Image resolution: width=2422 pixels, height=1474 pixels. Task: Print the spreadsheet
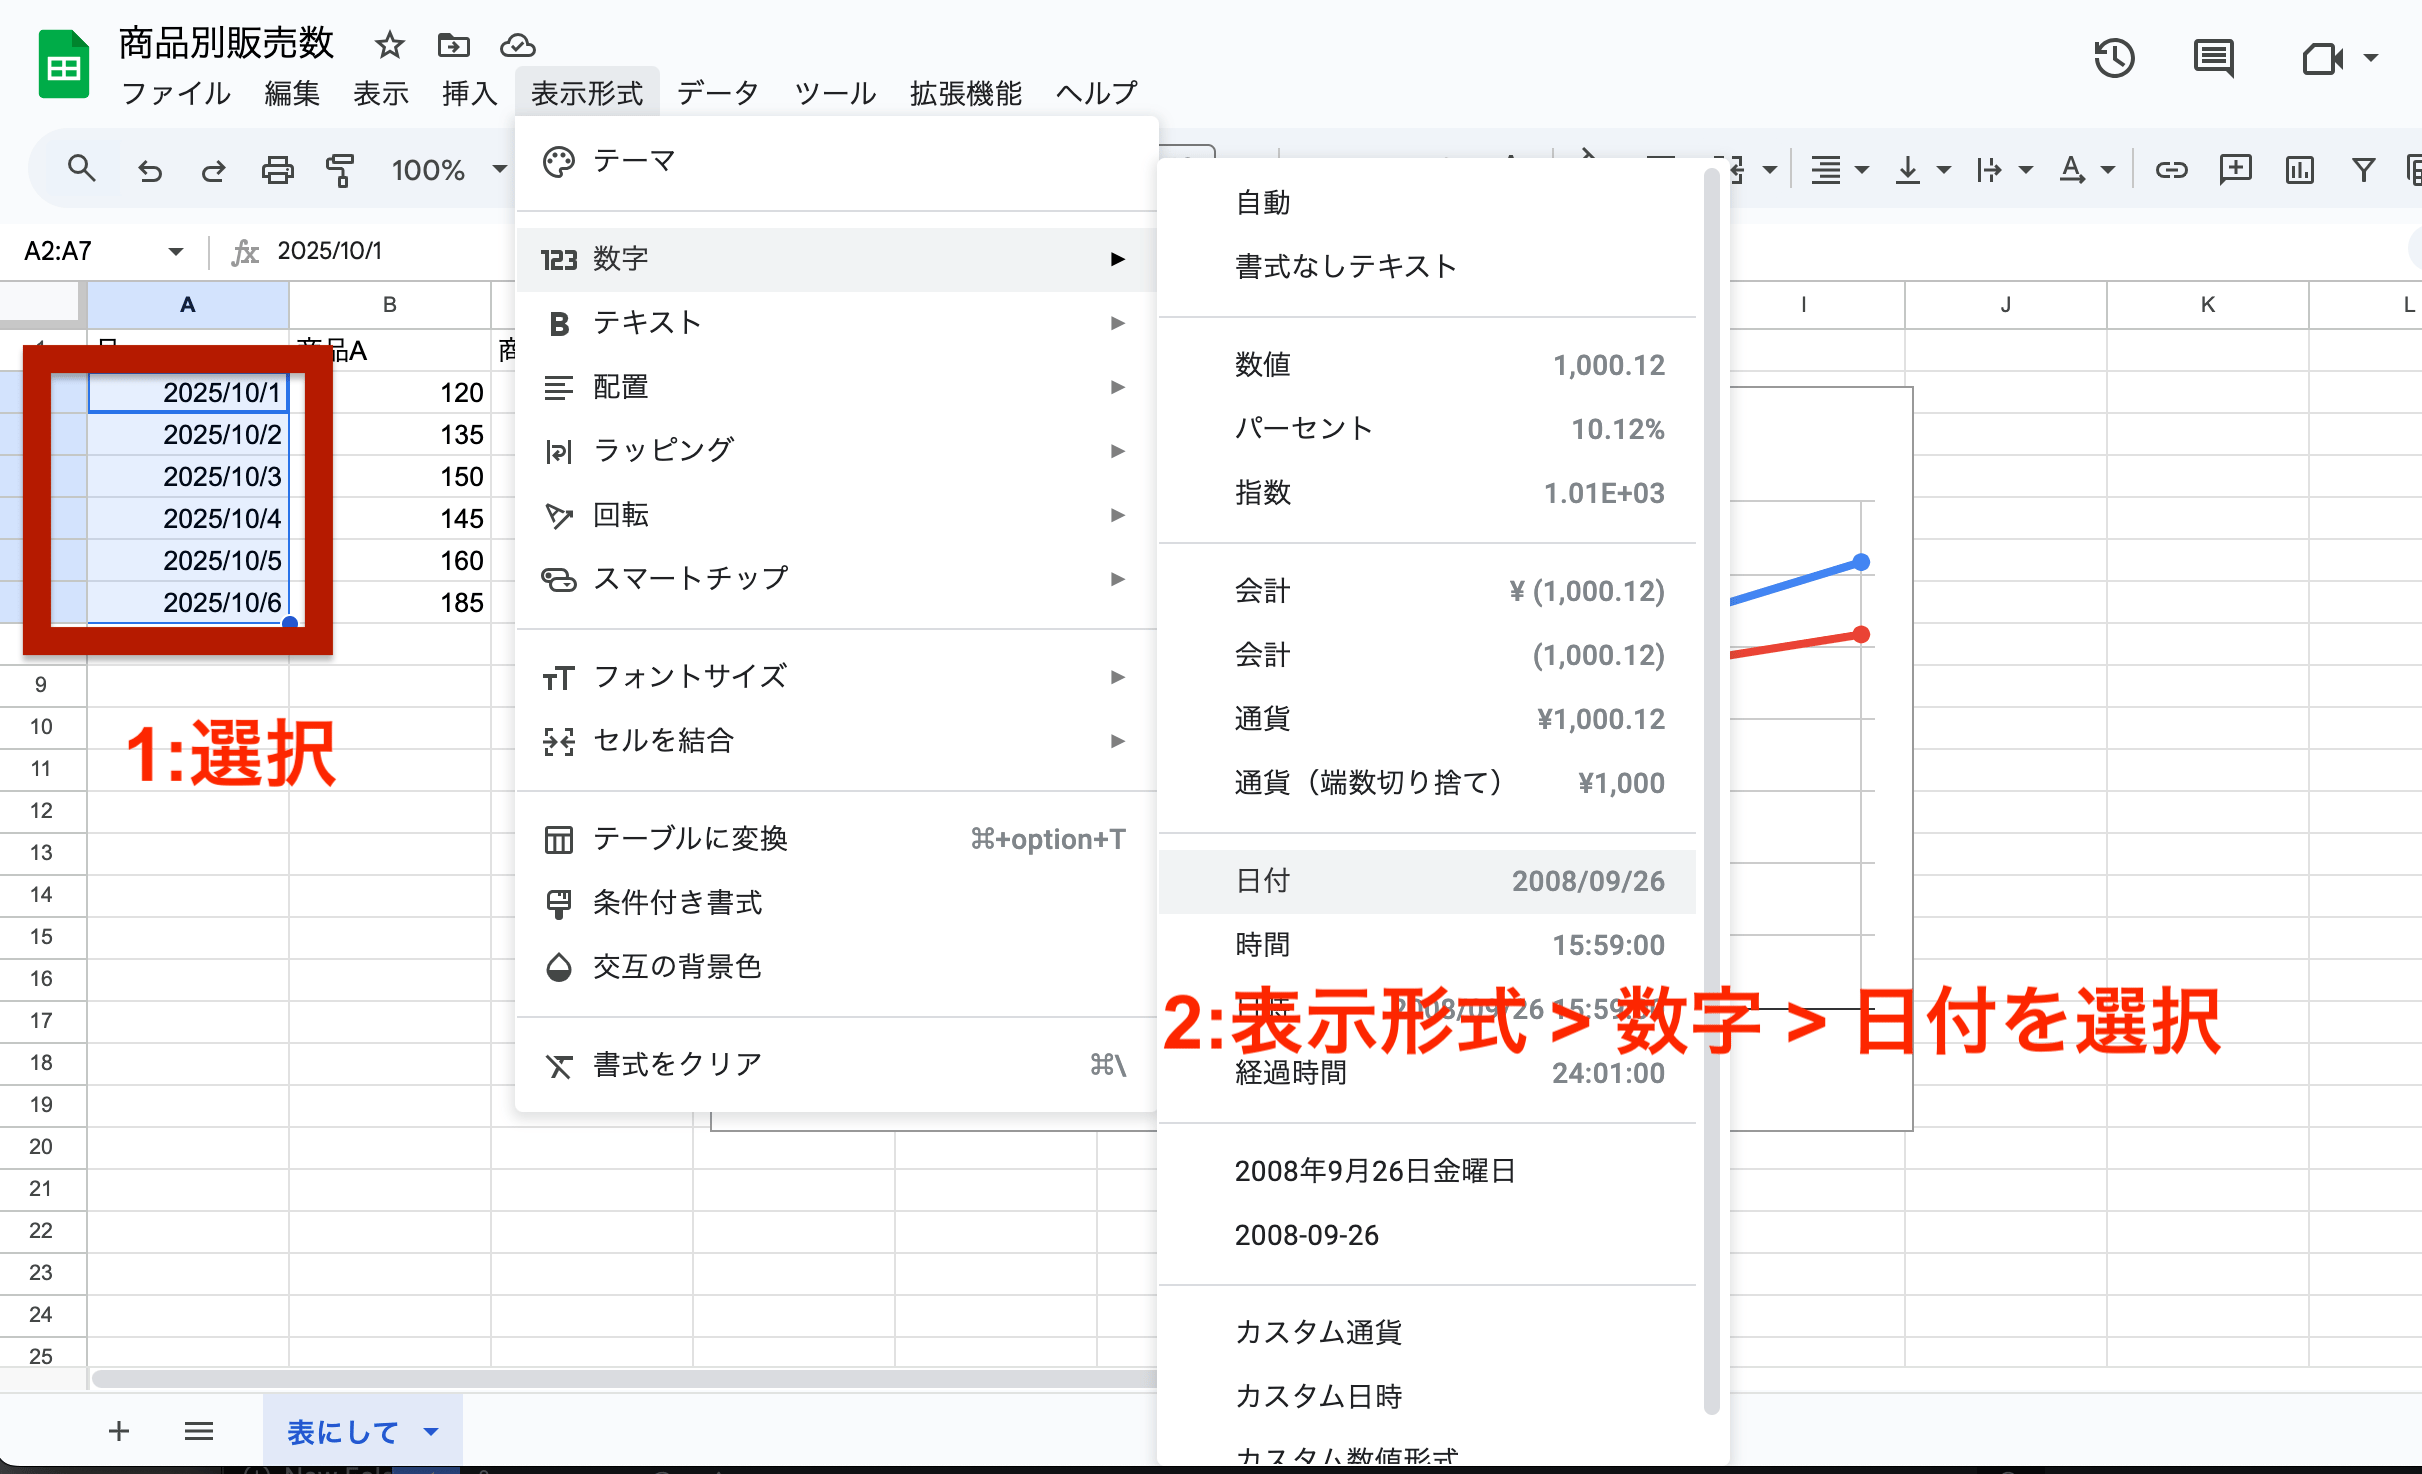point(278,170)
